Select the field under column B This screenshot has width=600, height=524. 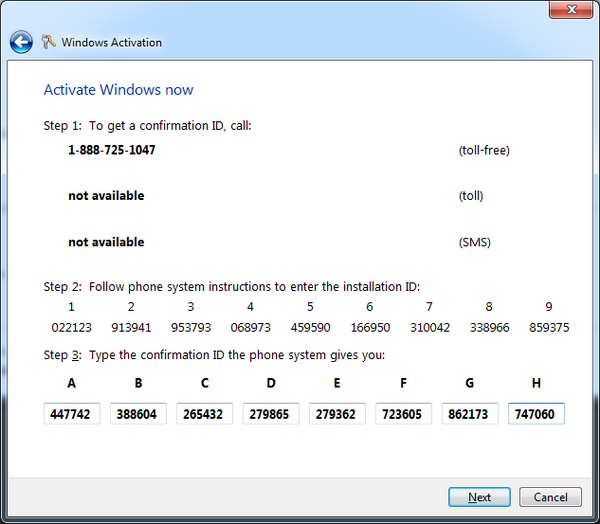coord(138,414)
